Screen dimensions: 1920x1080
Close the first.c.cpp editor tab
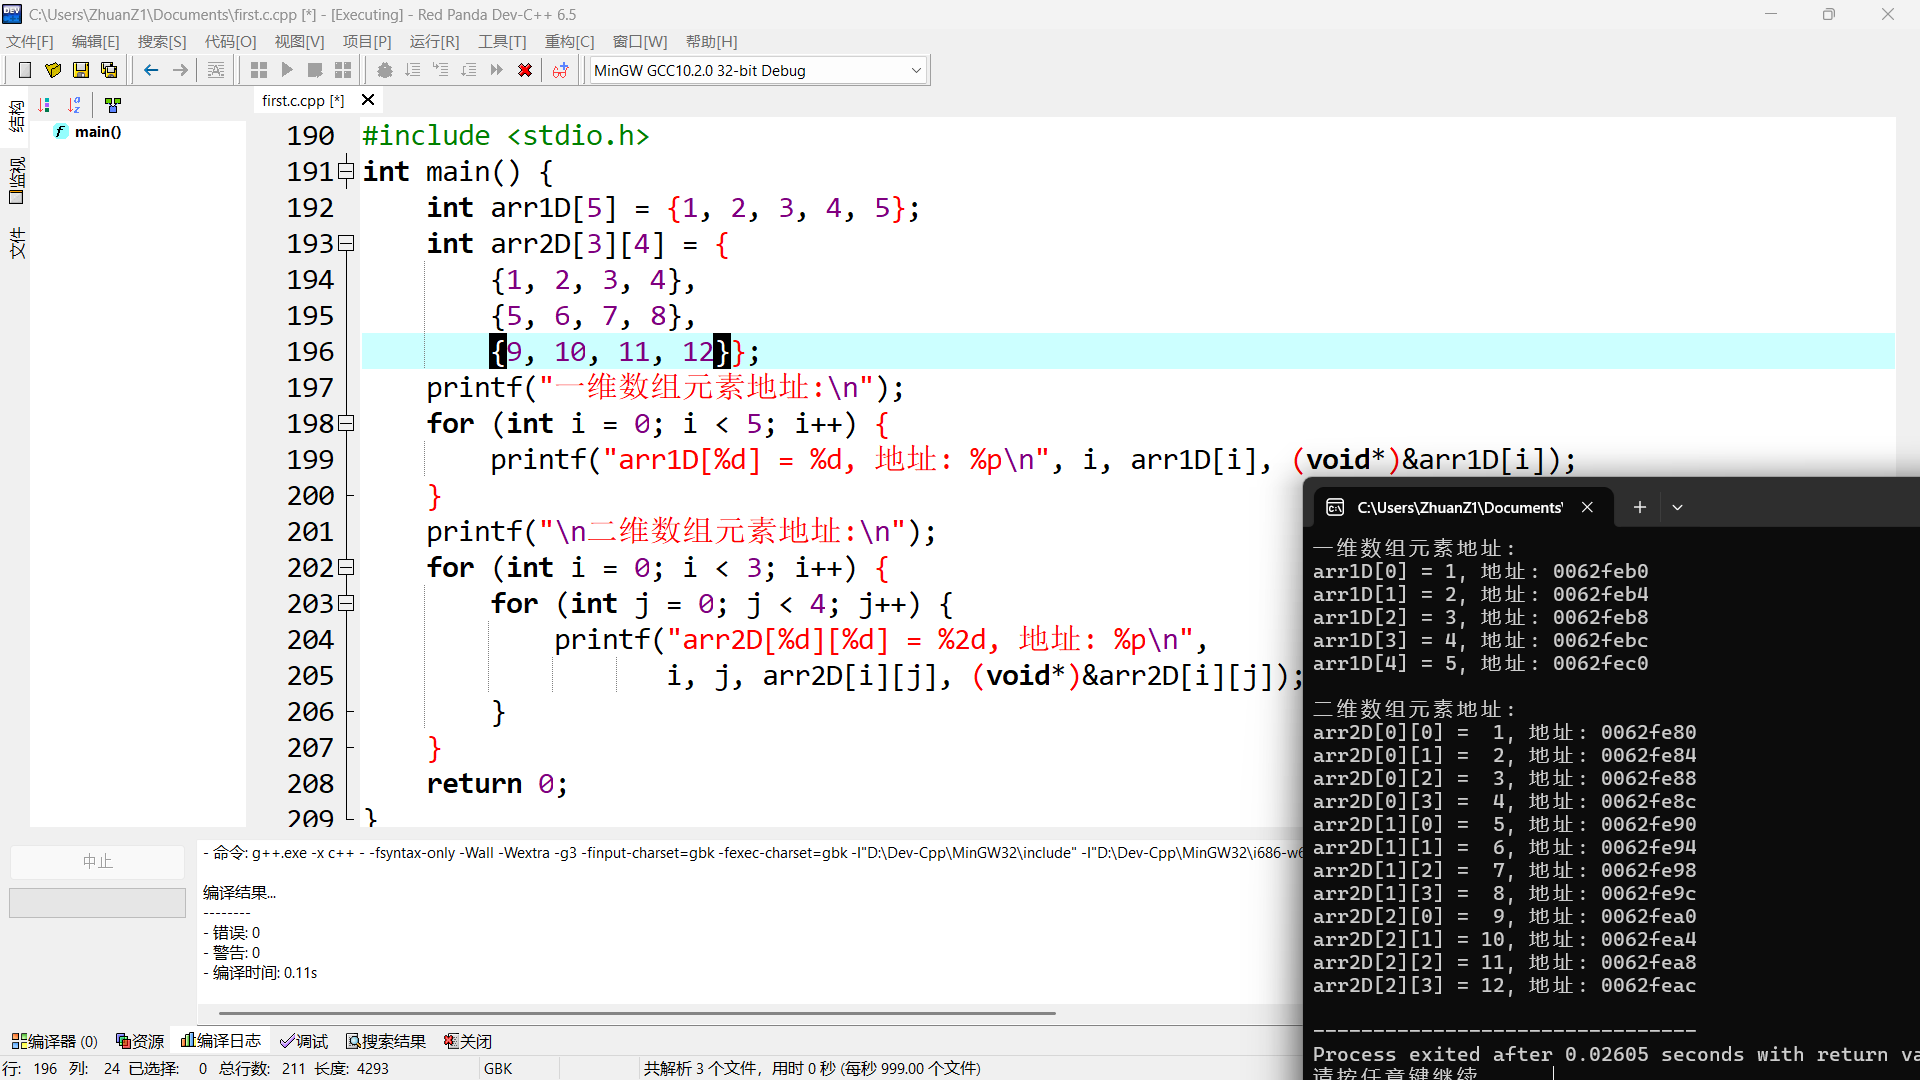368,100
